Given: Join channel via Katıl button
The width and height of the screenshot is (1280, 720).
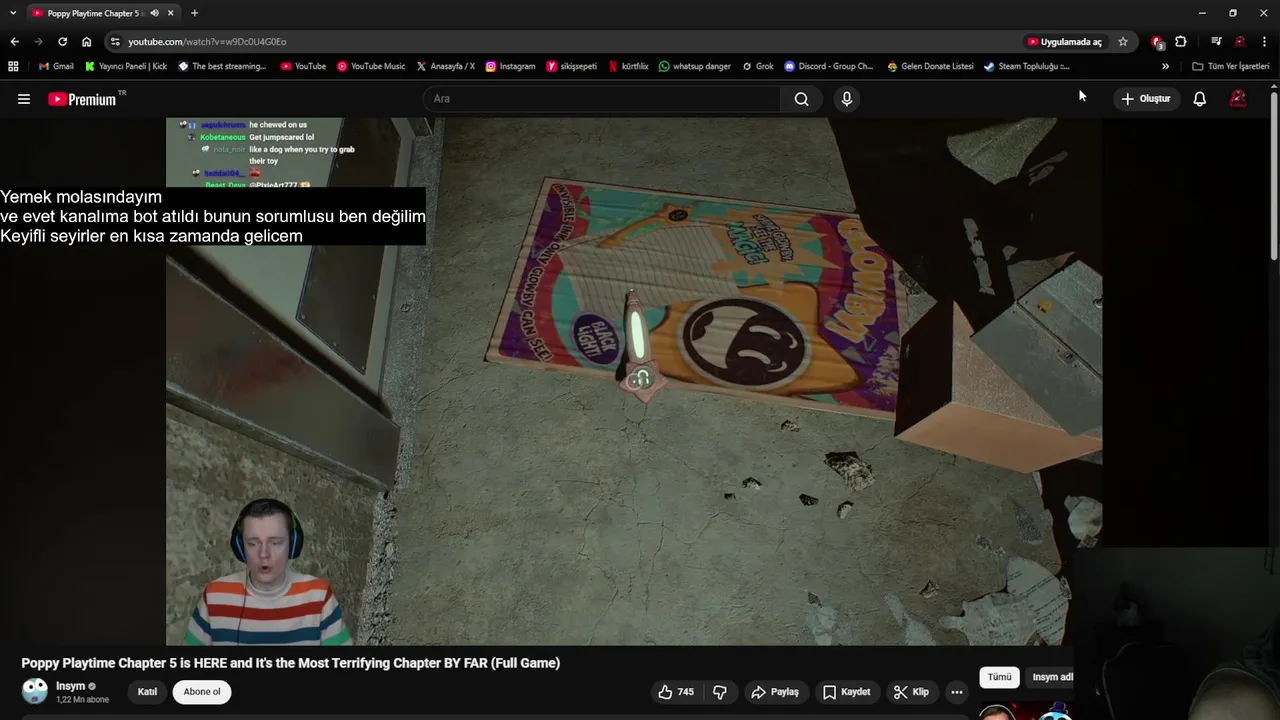Looking at the screenshot, I should 147,692.
